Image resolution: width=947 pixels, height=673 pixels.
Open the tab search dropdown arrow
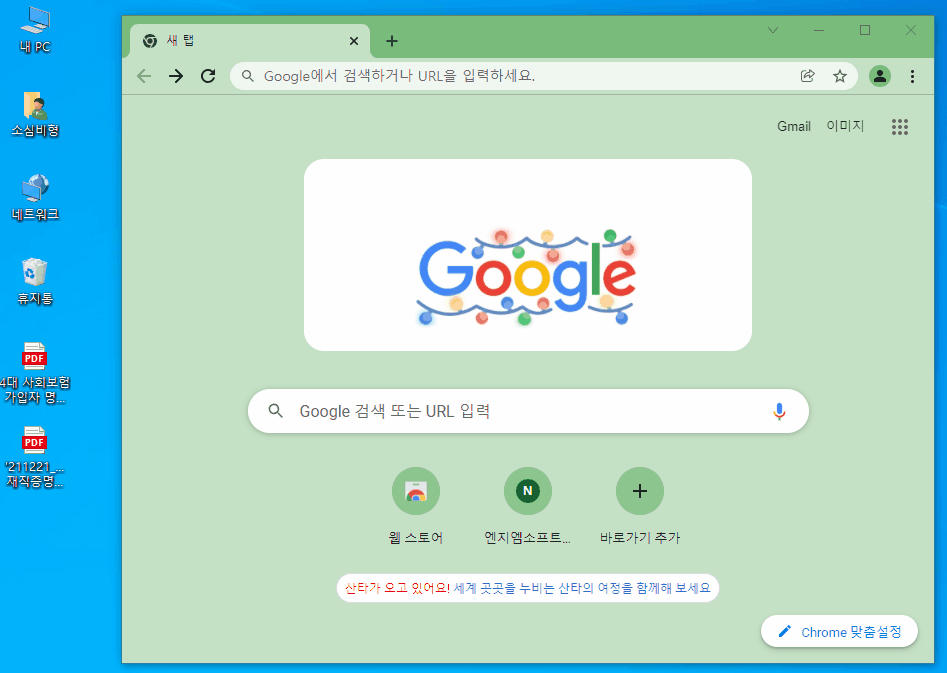[x=772, y=30]
